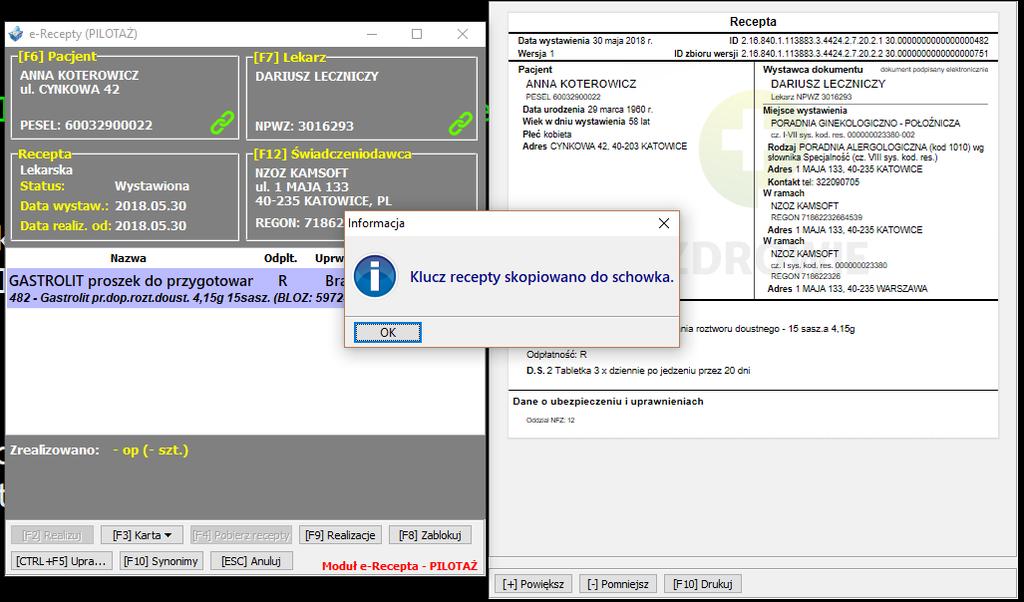The height and width of the screenshot is (602, 1024).
Task: Click the e-Recepty app icon in title bar
Action: click(16, 34)
